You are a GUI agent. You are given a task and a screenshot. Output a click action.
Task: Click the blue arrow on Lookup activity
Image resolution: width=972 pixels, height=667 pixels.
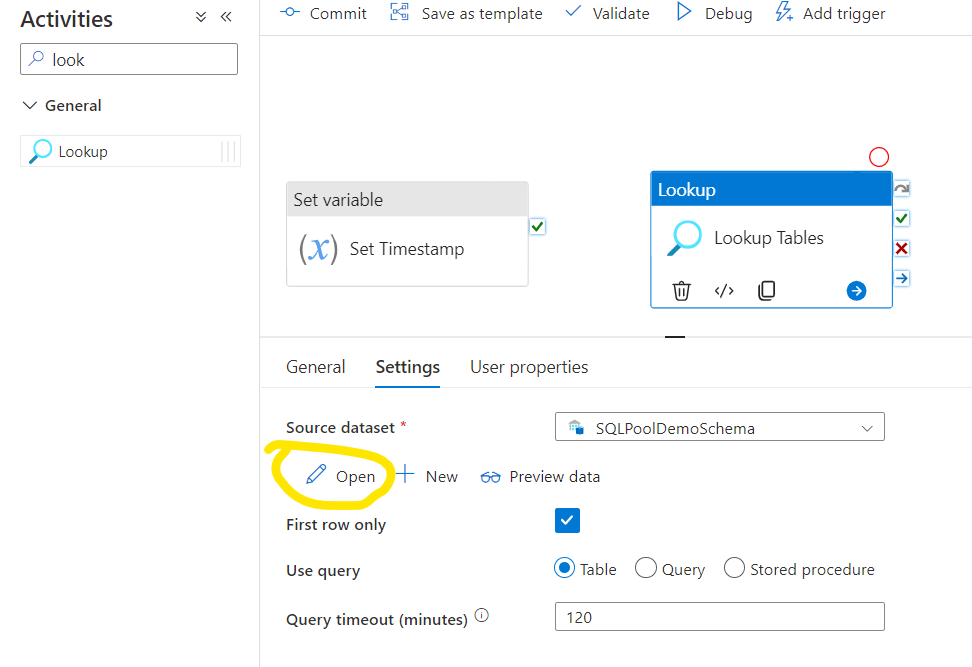click(x=856, y=291)
